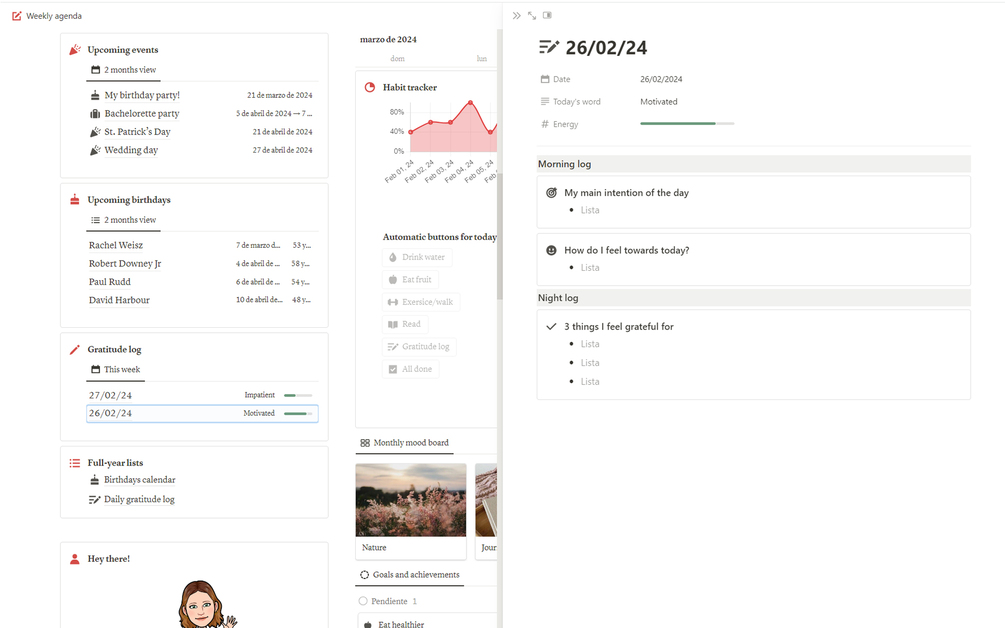Click the Night log heading

(x=558, y=298)
